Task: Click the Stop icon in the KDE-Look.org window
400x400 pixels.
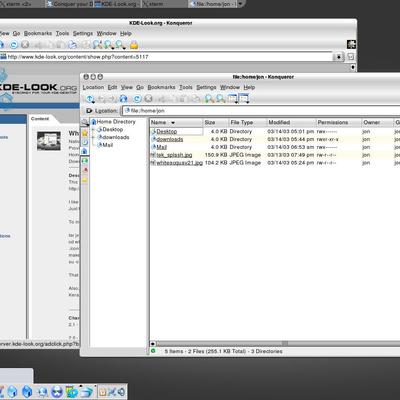Action: [x=25, y=44]
